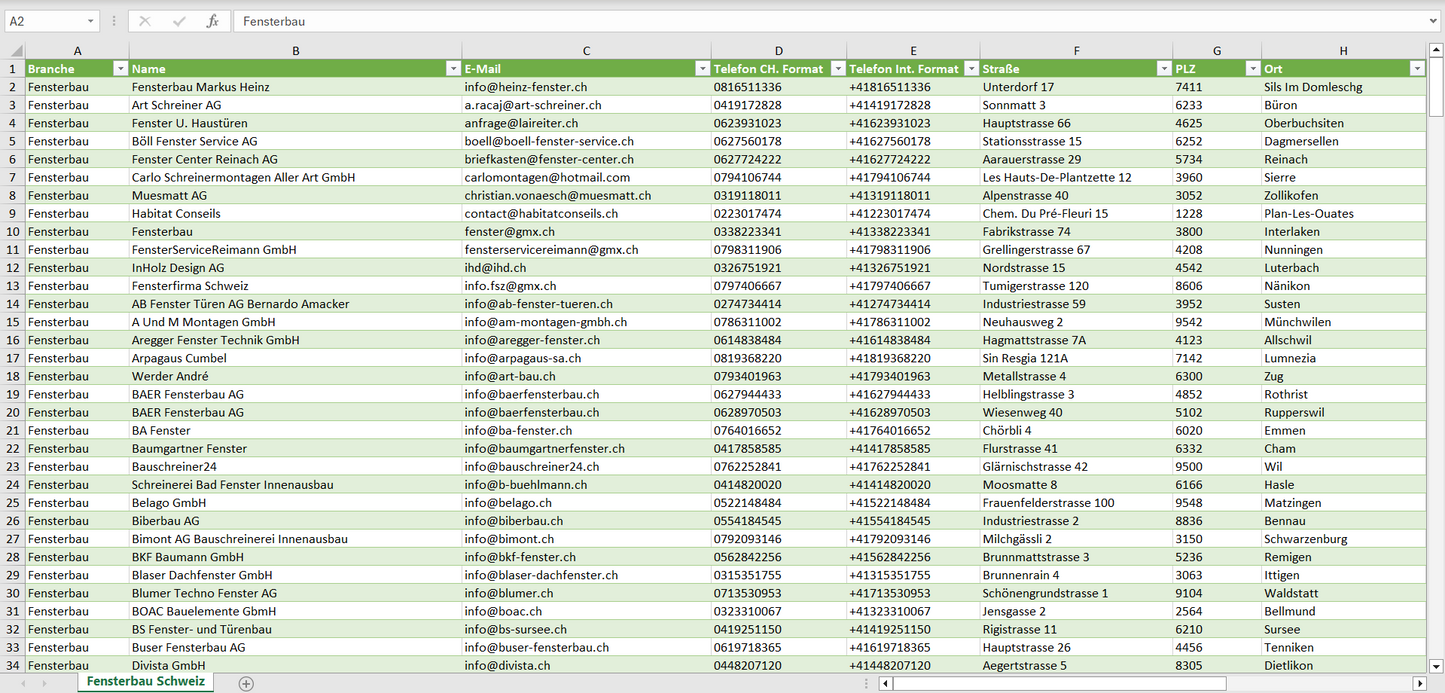
Task: Add a new sheet with plus icon
Action: point(246,683)
